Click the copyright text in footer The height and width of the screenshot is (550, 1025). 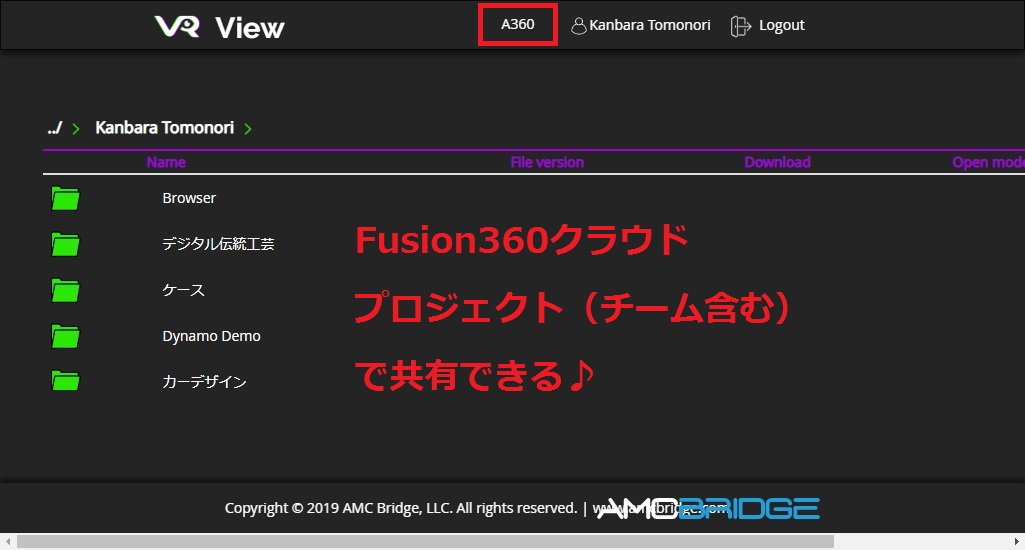[401, 508]
